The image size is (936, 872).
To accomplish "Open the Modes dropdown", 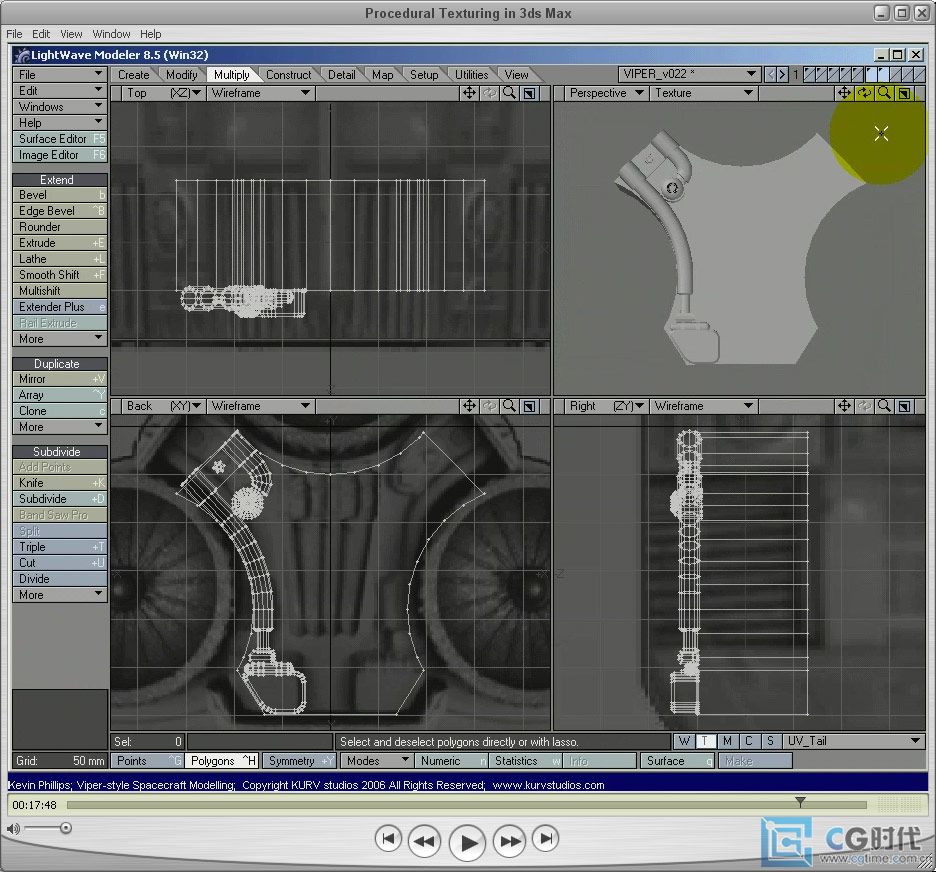I will tap(377, 761).
